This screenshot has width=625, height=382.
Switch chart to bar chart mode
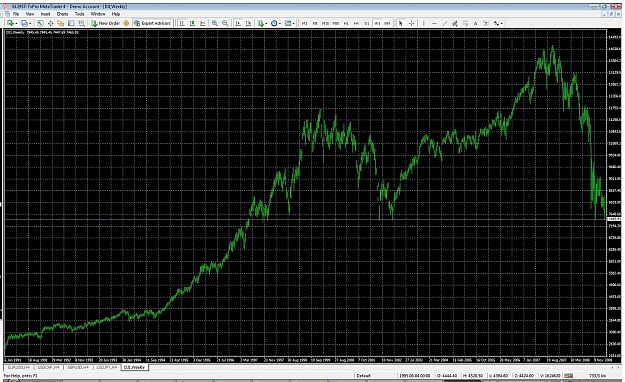coord(182,23)
